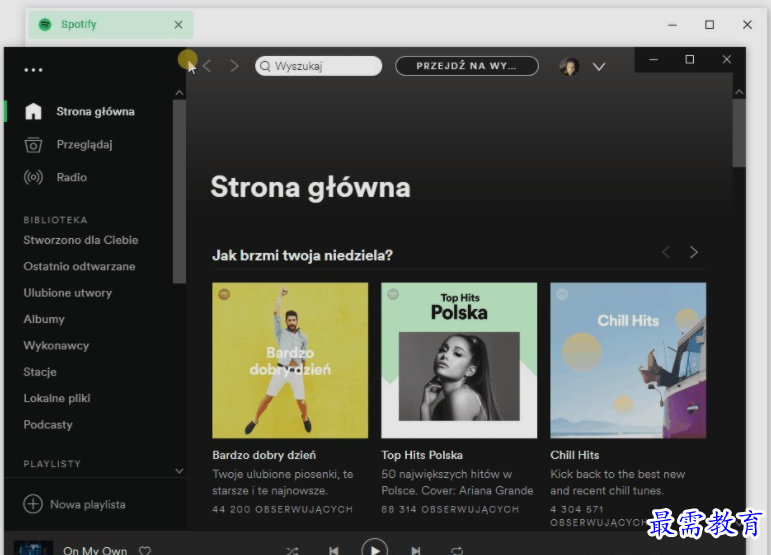The height and width of the screenshot is (555, 771).
Task: Click the now-playing album art
Action: click(33, 548)
